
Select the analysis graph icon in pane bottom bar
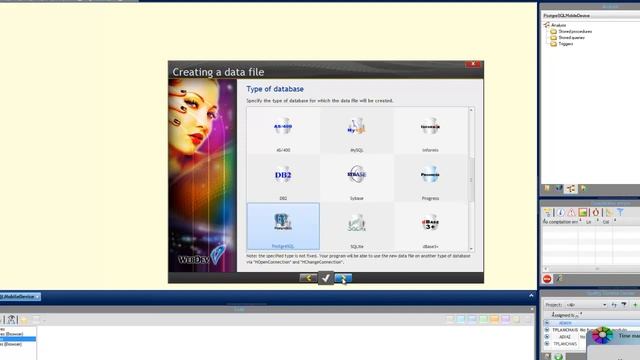[571, 189]
